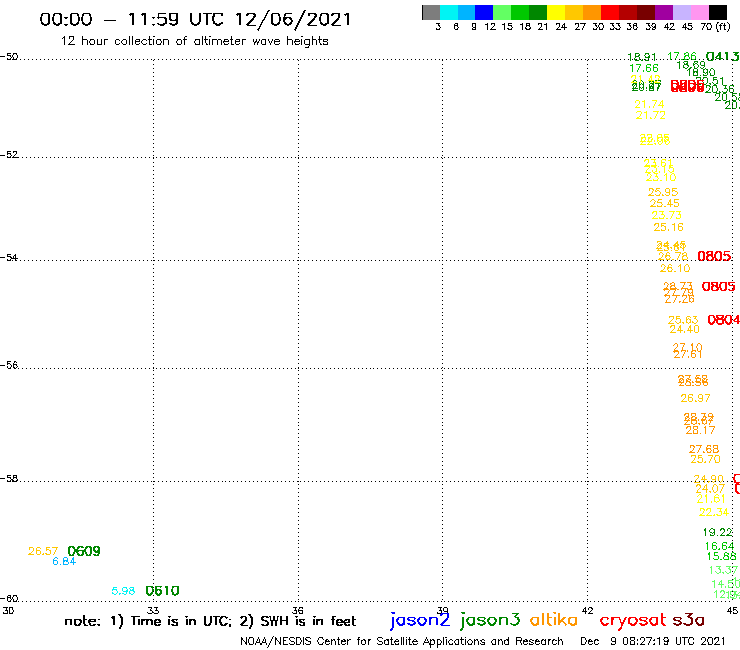Click the 18.91 wave height reading
This screenshot has height=650, width=740.
pos(642,57)
